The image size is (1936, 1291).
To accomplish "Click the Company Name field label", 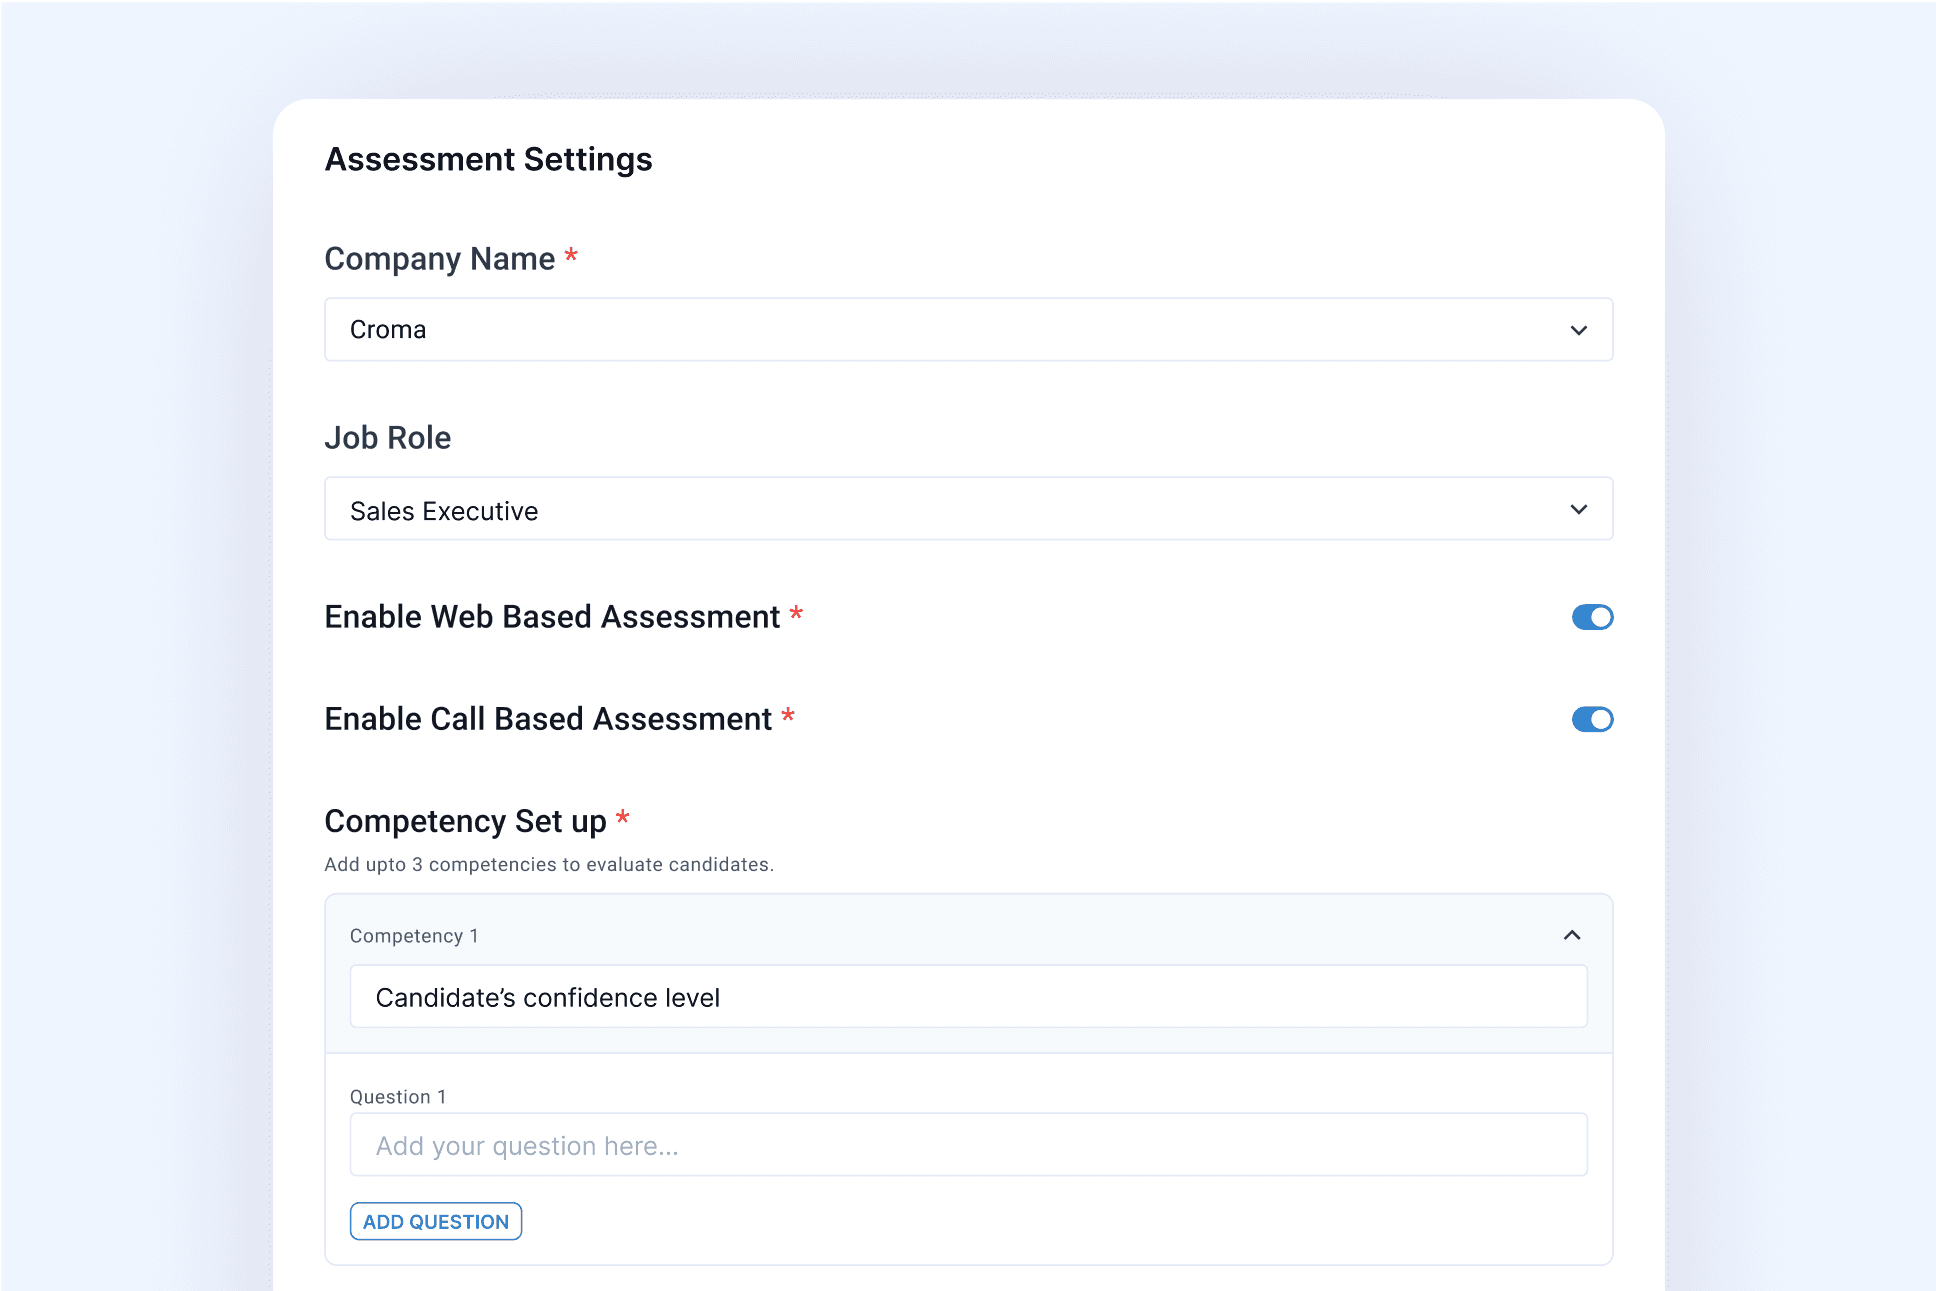I will pos(439,259).
